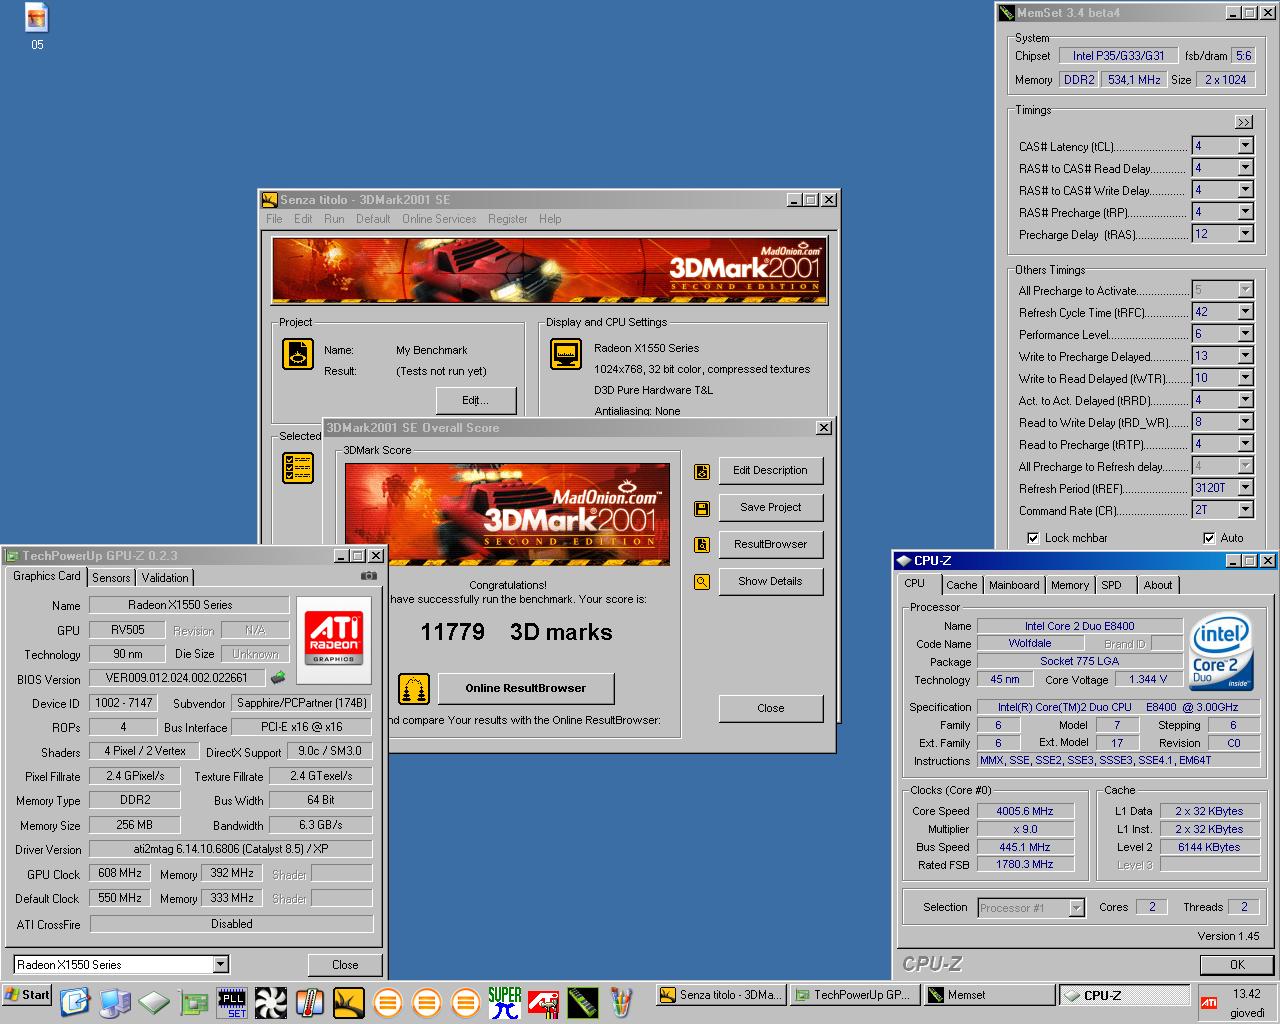Launch graphics card quick launch icon
Image resolution: width=1280 pixels, height=1024 pixels.
coord(193,1001)
